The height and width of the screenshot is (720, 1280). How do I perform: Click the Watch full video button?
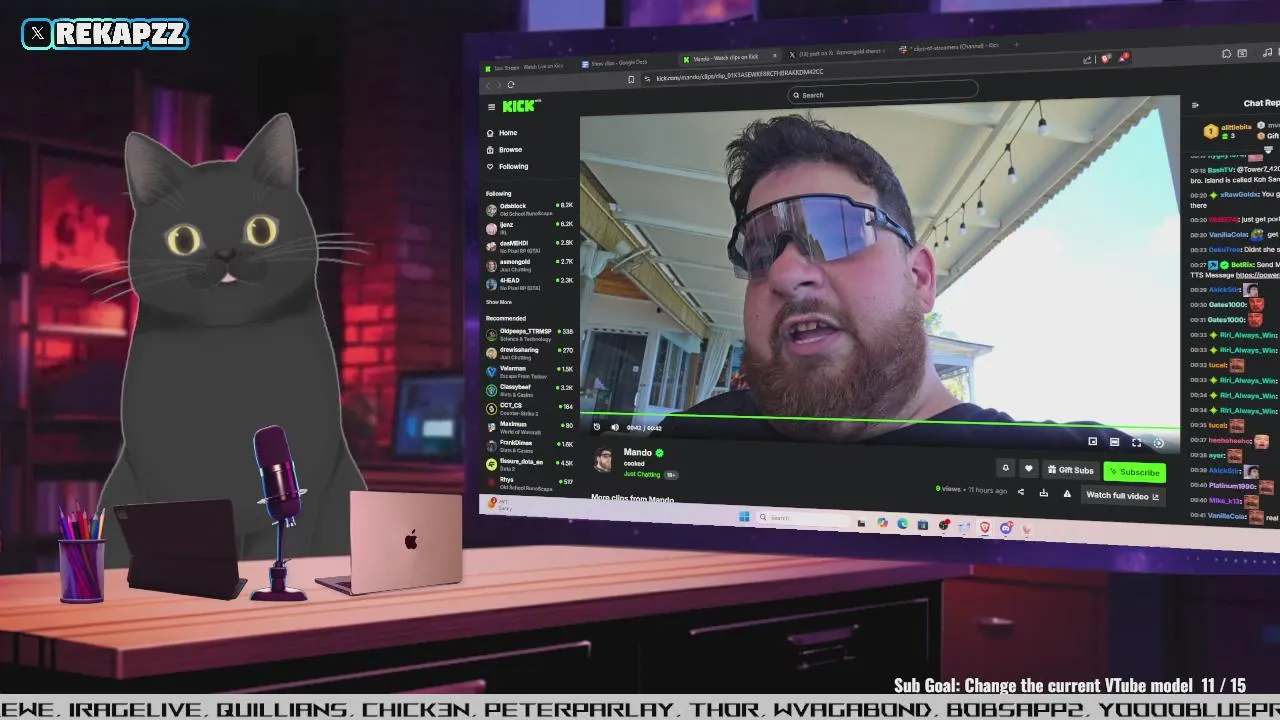click(1122, 496)
